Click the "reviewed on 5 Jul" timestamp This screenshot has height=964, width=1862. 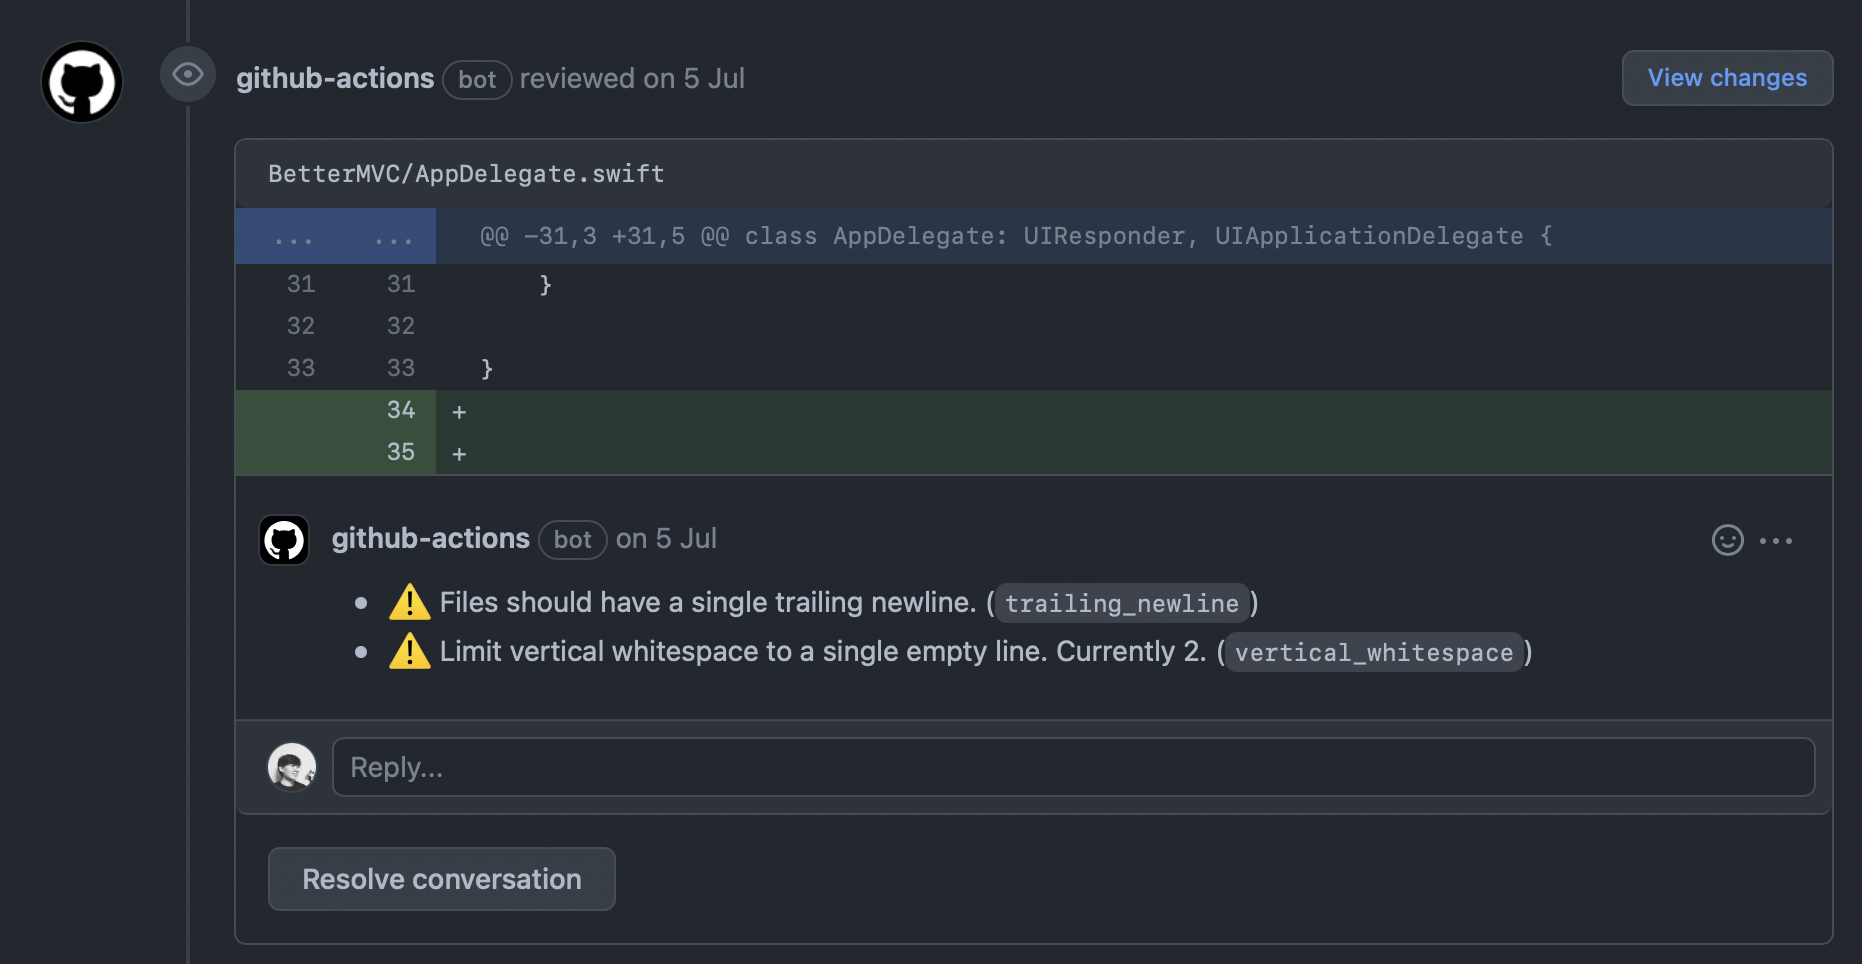[x=632, y=78]
